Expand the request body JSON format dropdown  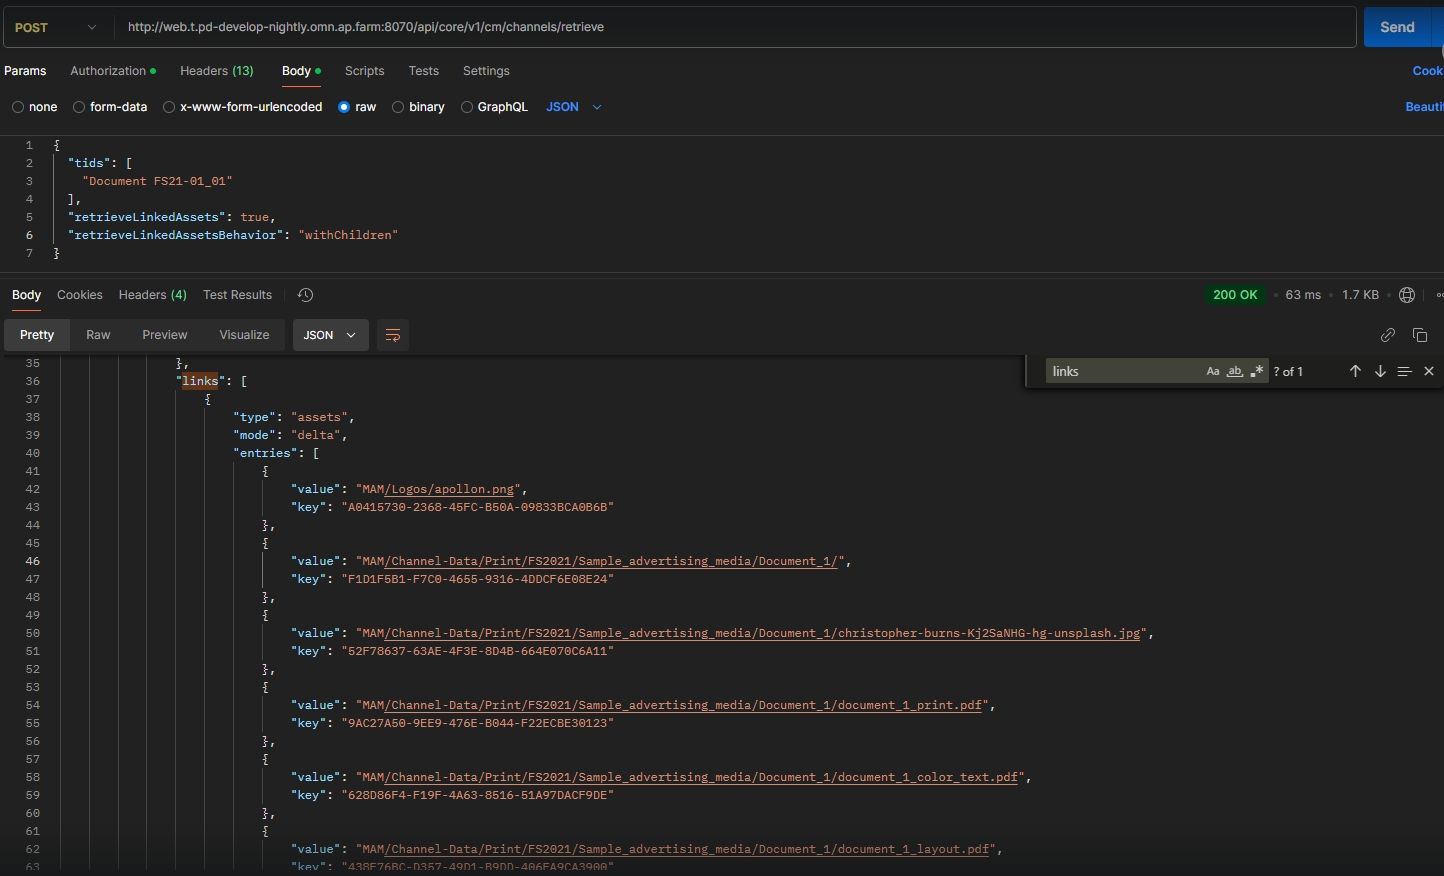pyautogui.click(x=574, y=107)
